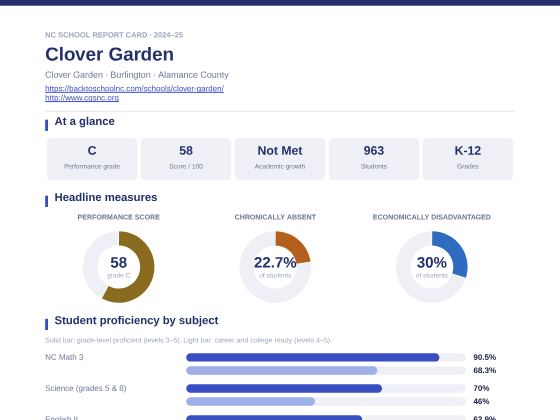Click the 963 Students card
The width and height of the screenshot is (560, 420).
[x=374, y=159]
